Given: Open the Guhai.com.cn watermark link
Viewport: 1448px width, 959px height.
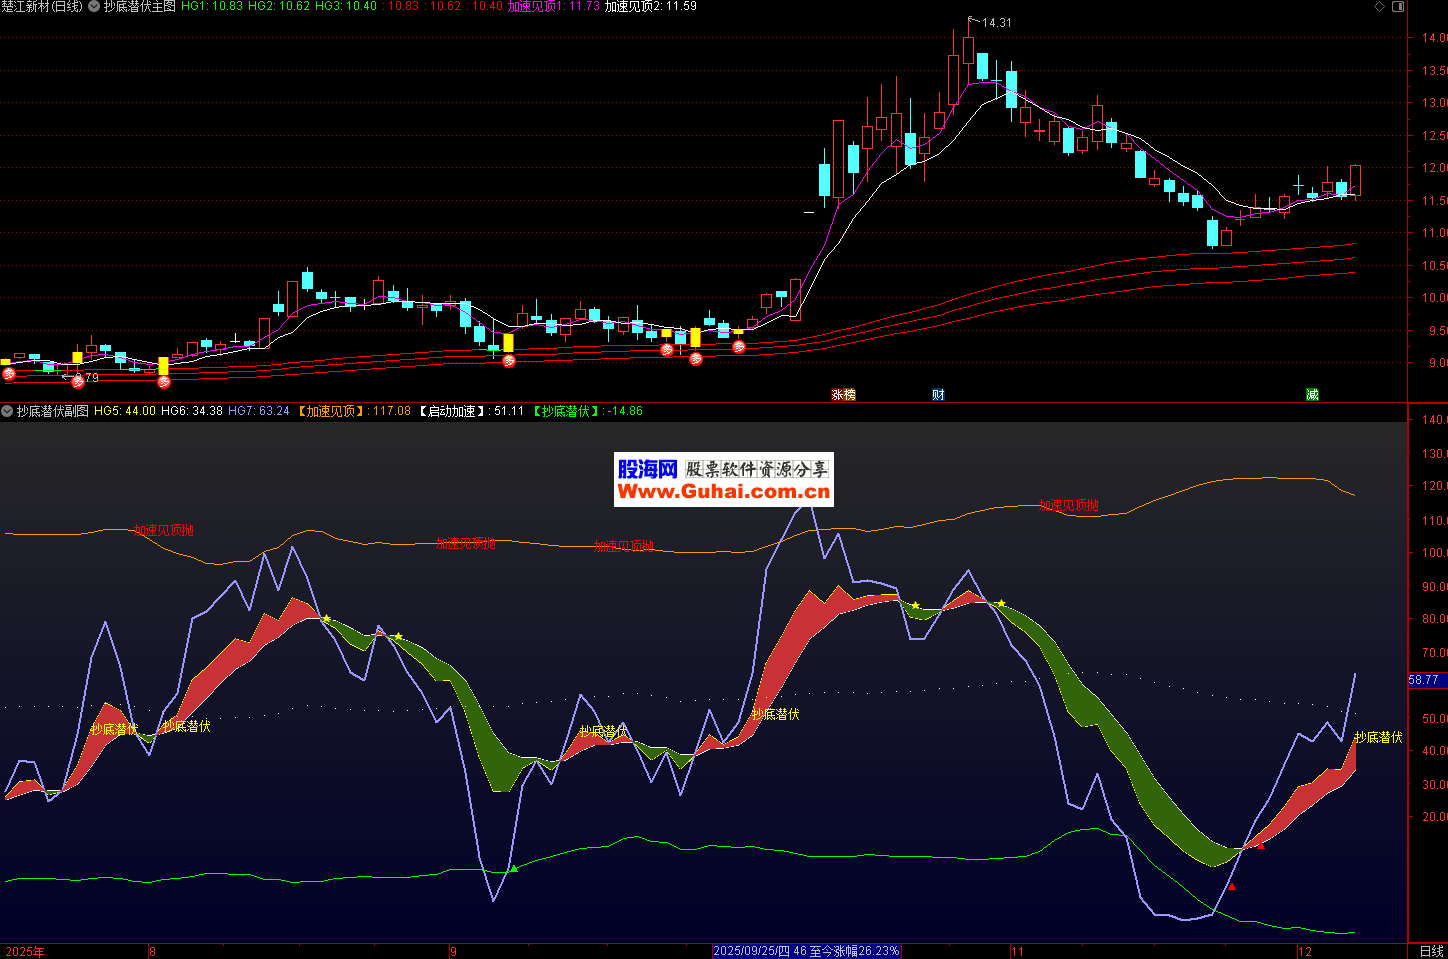Looking at the screenshot, I should coord(723,491).
